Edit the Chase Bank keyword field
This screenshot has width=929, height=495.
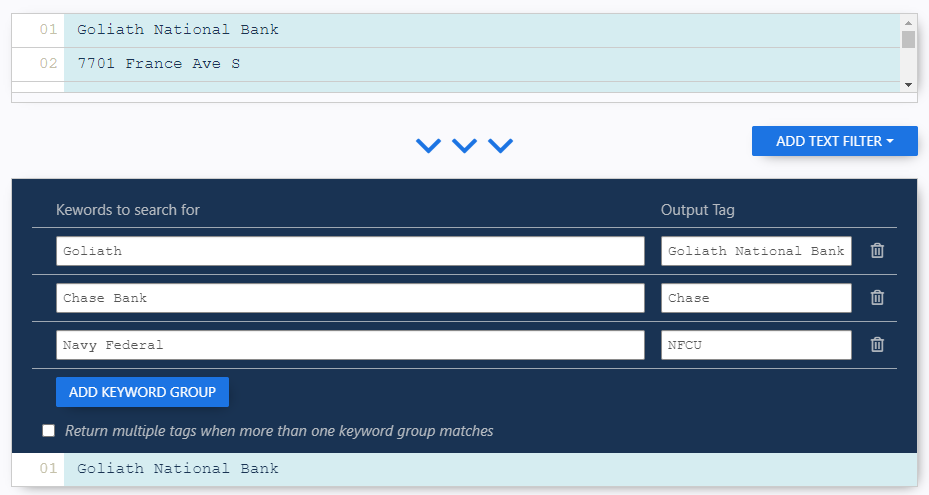pyautogui.click(x=350, y=298)
